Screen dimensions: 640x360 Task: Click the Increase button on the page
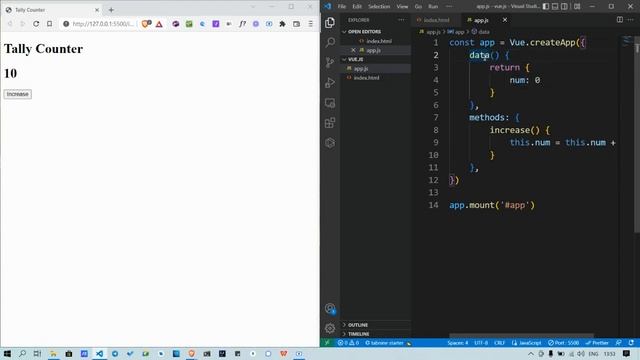point(18,94)
